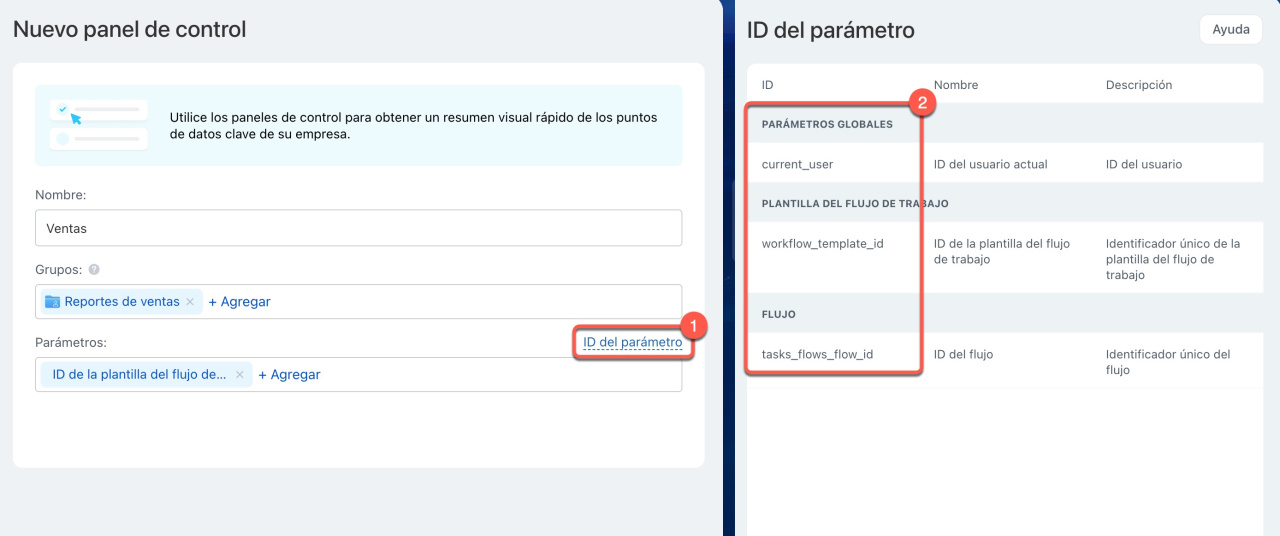Click the Descripción column header
This screenshot has width=1280, height=536.
click(1138, 85)
